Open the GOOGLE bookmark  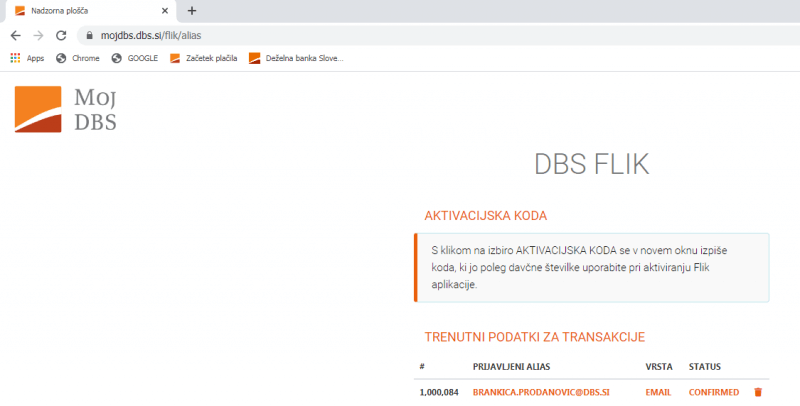[135, 58]
